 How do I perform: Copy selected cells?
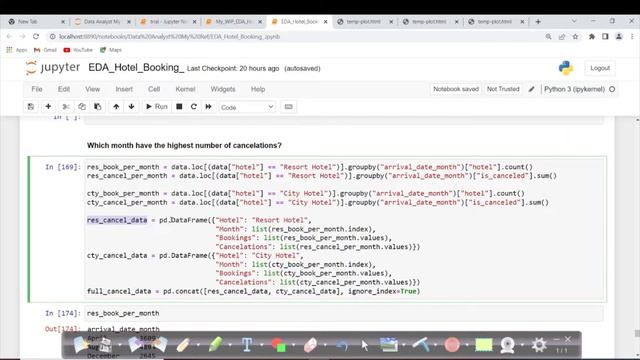pos(82,107)
